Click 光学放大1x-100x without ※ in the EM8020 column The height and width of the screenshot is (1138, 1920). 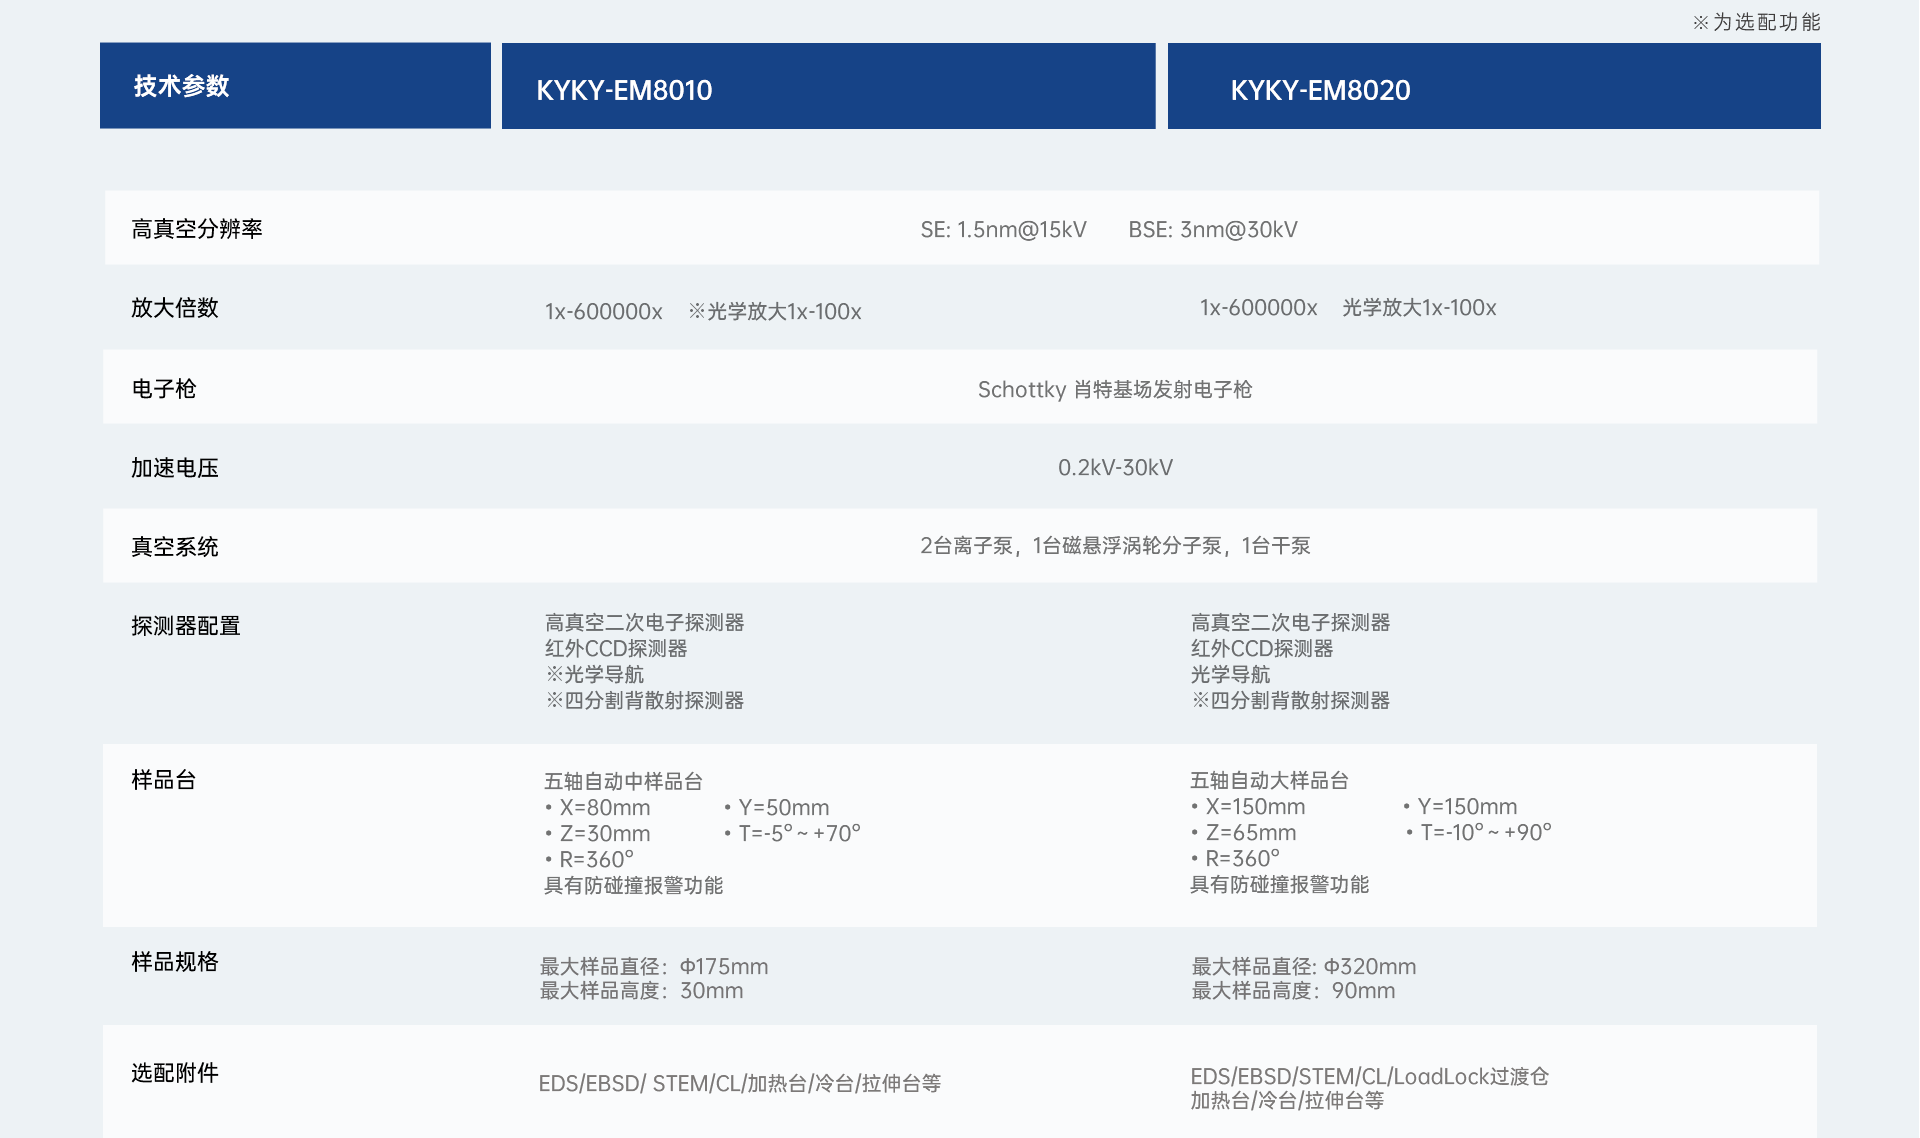pyautogui.click(x=1419, y=308)
